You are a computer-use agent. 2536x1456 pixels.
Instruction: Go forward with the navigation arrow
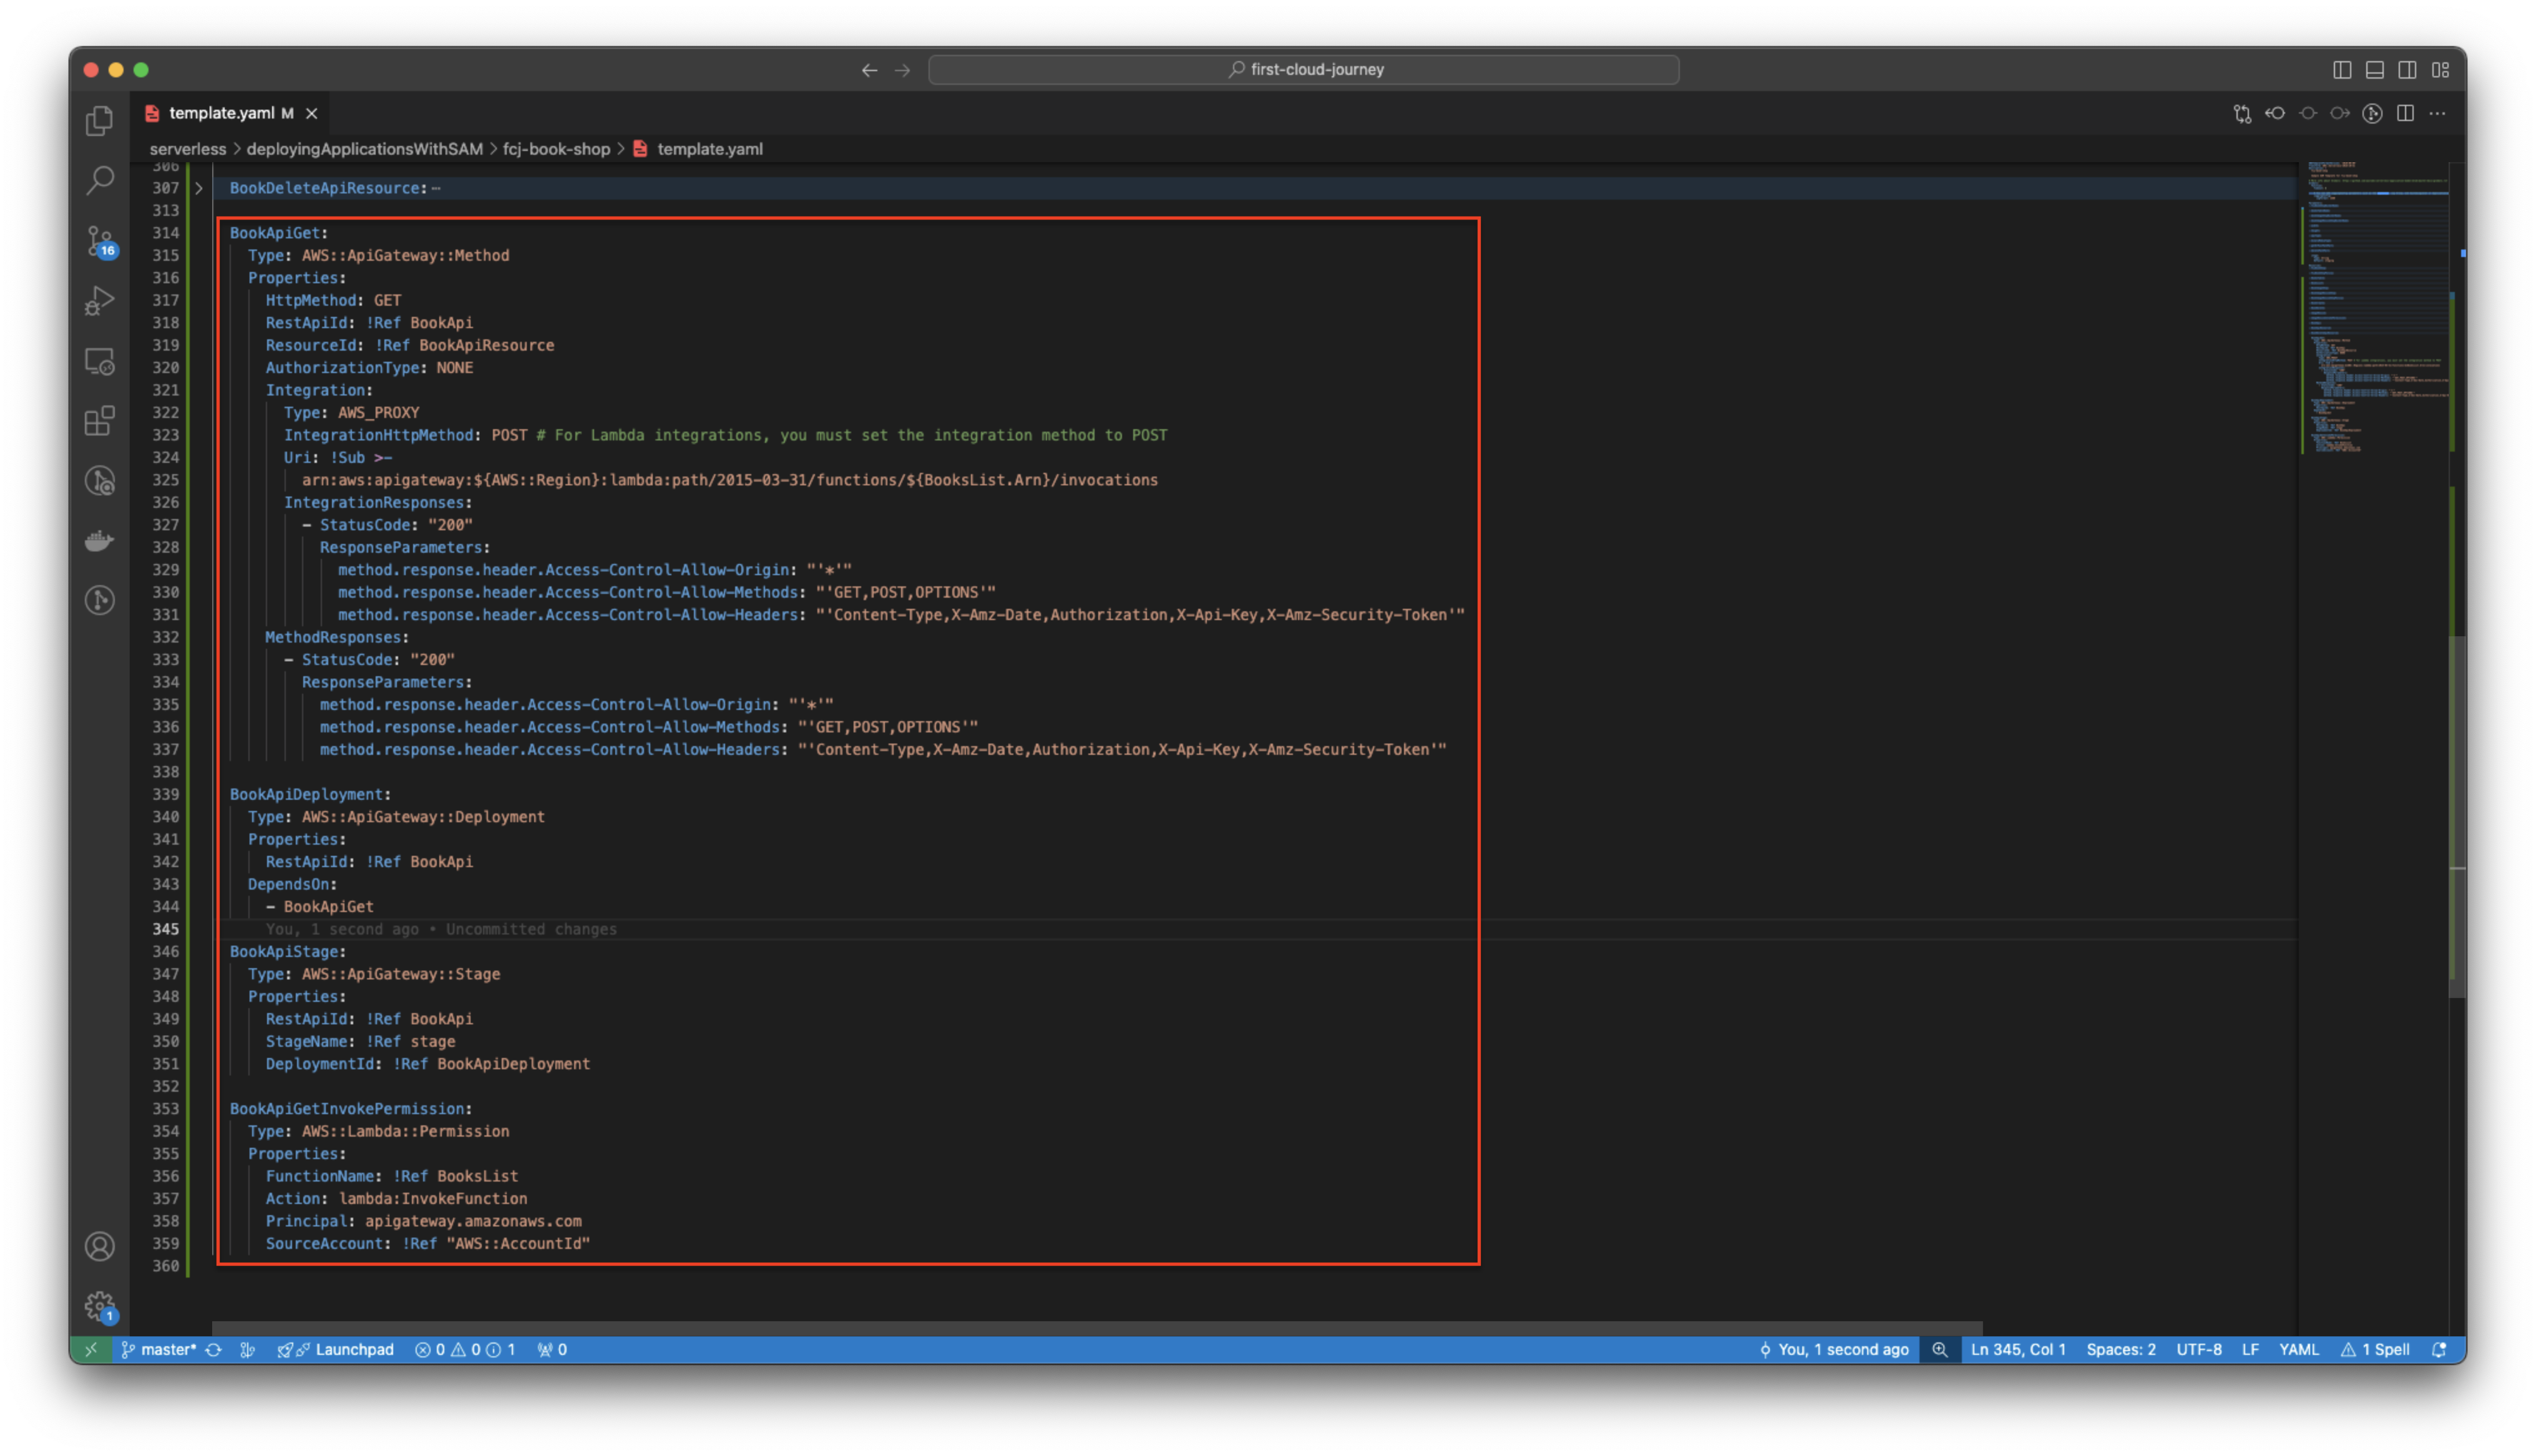pos(902,69)
